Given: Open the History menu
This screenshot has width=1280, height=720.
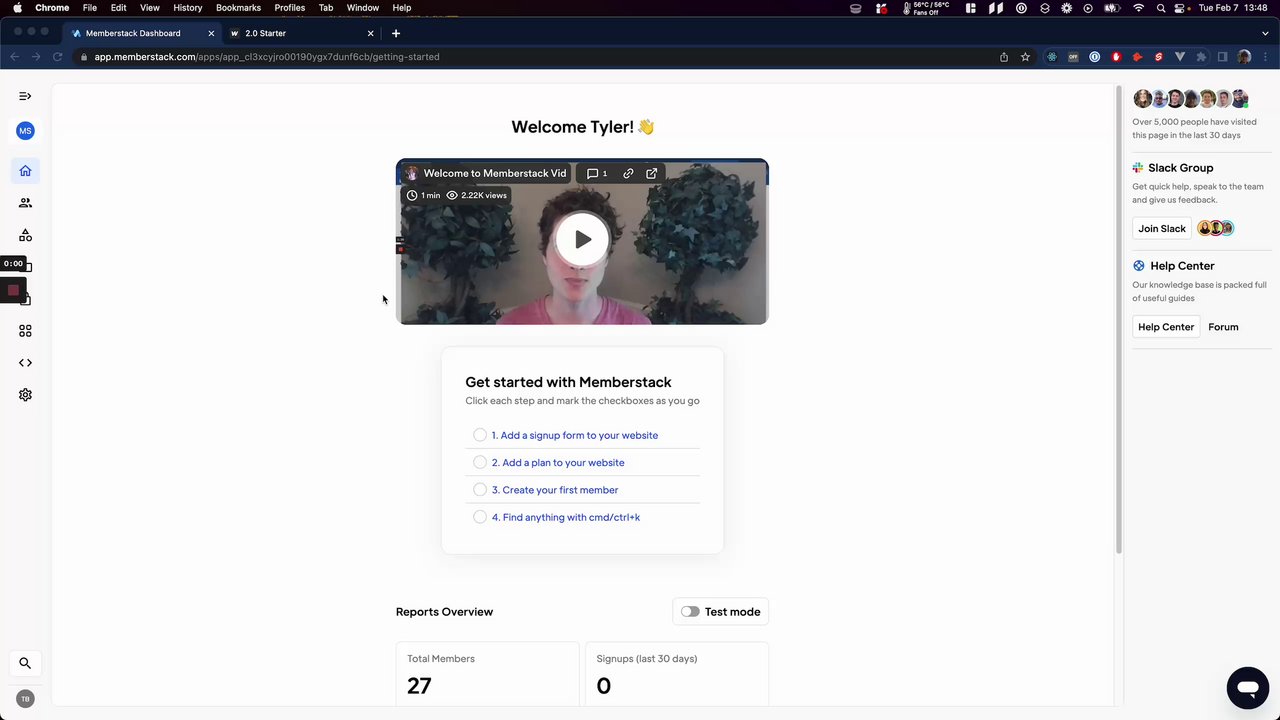Looking at the screenshot, I should click(x=188, y=8).
